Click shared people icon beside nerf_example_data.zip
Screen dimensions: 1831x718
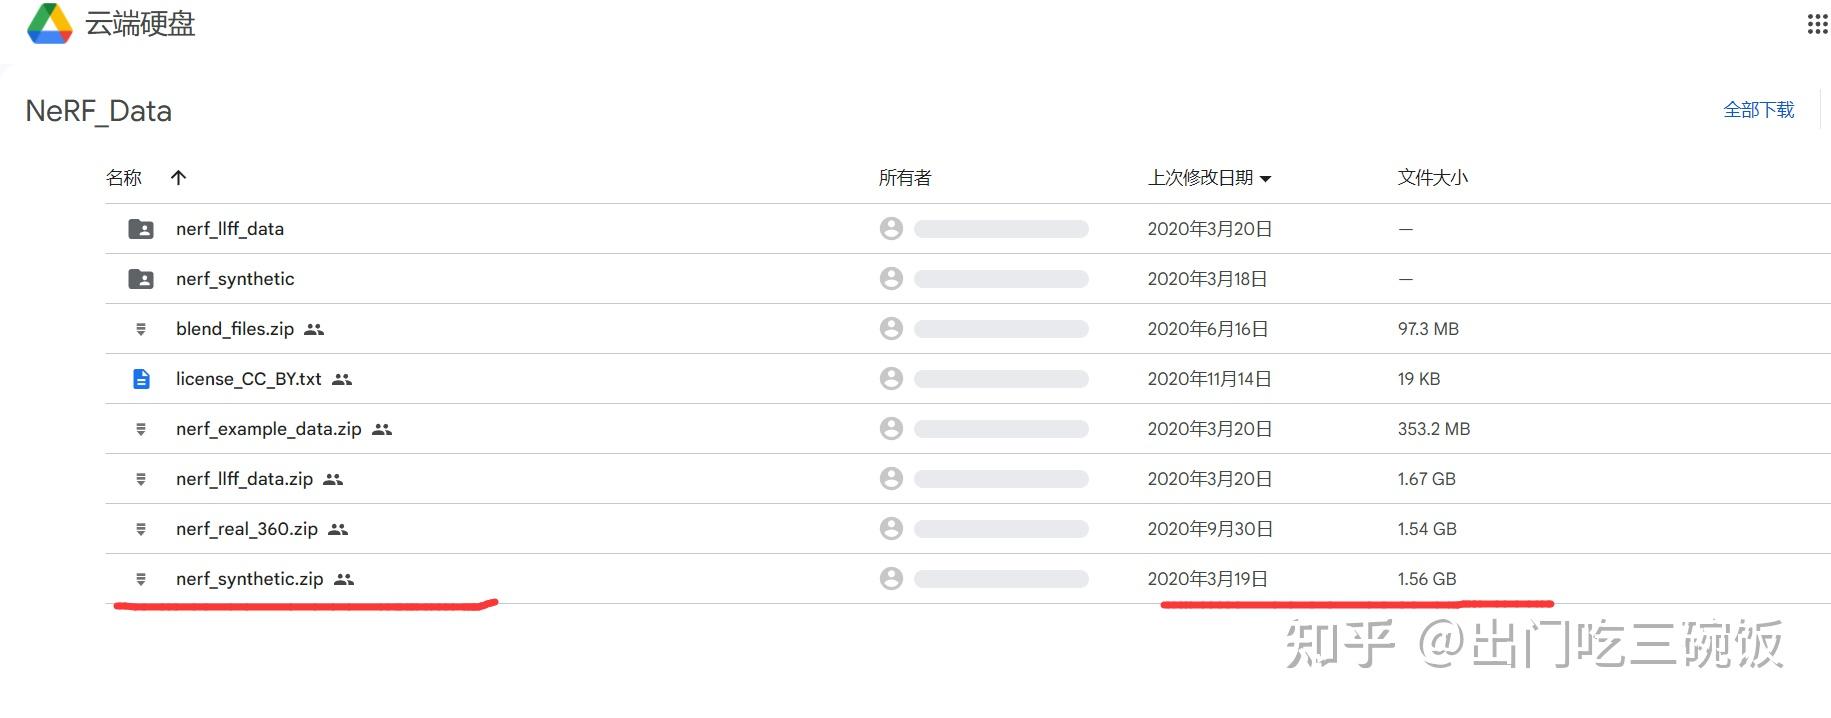[382, 429]
